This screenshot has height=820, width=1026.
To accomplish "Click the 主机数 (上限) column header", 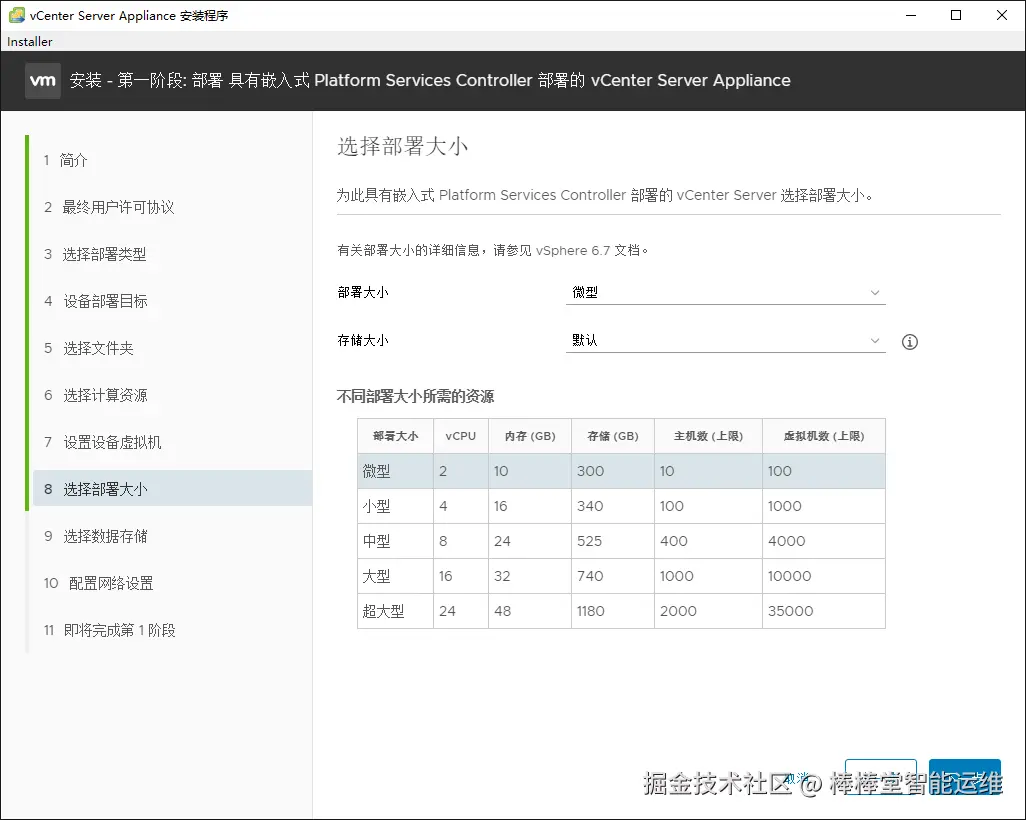I will point(709,436).
